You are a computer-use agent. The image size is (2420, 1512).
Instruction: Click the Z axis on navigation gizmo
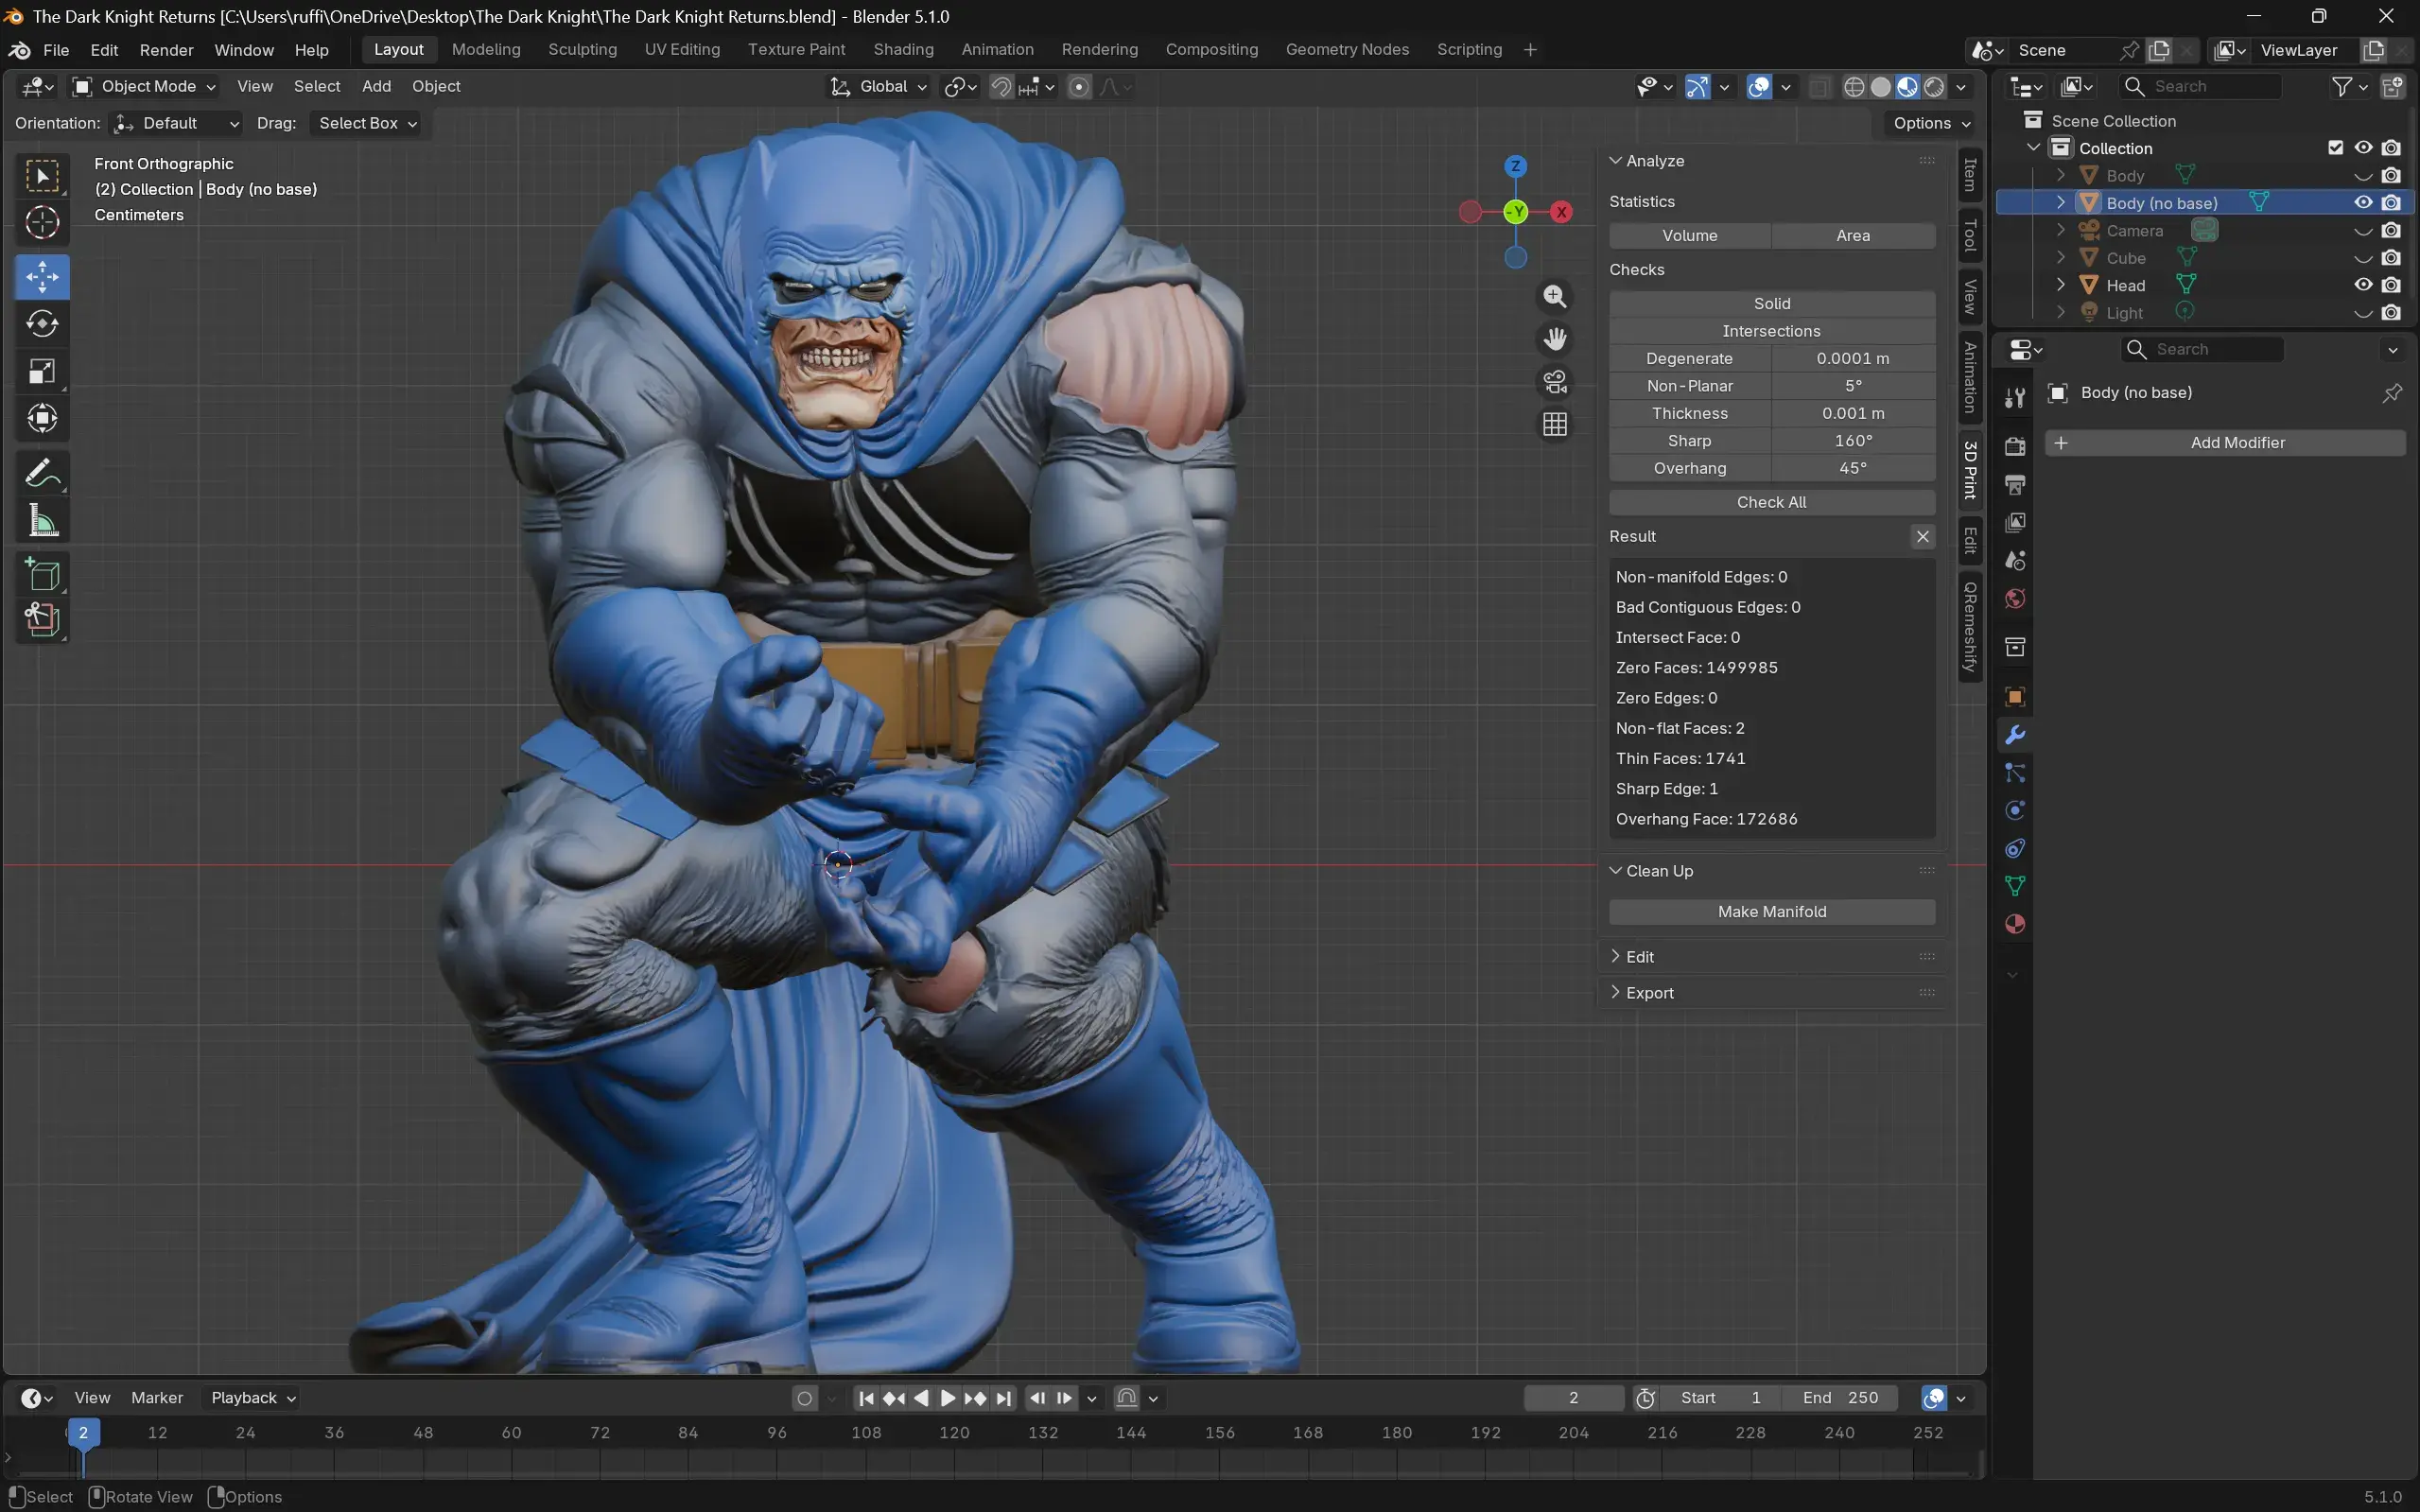pos(1516,166)
